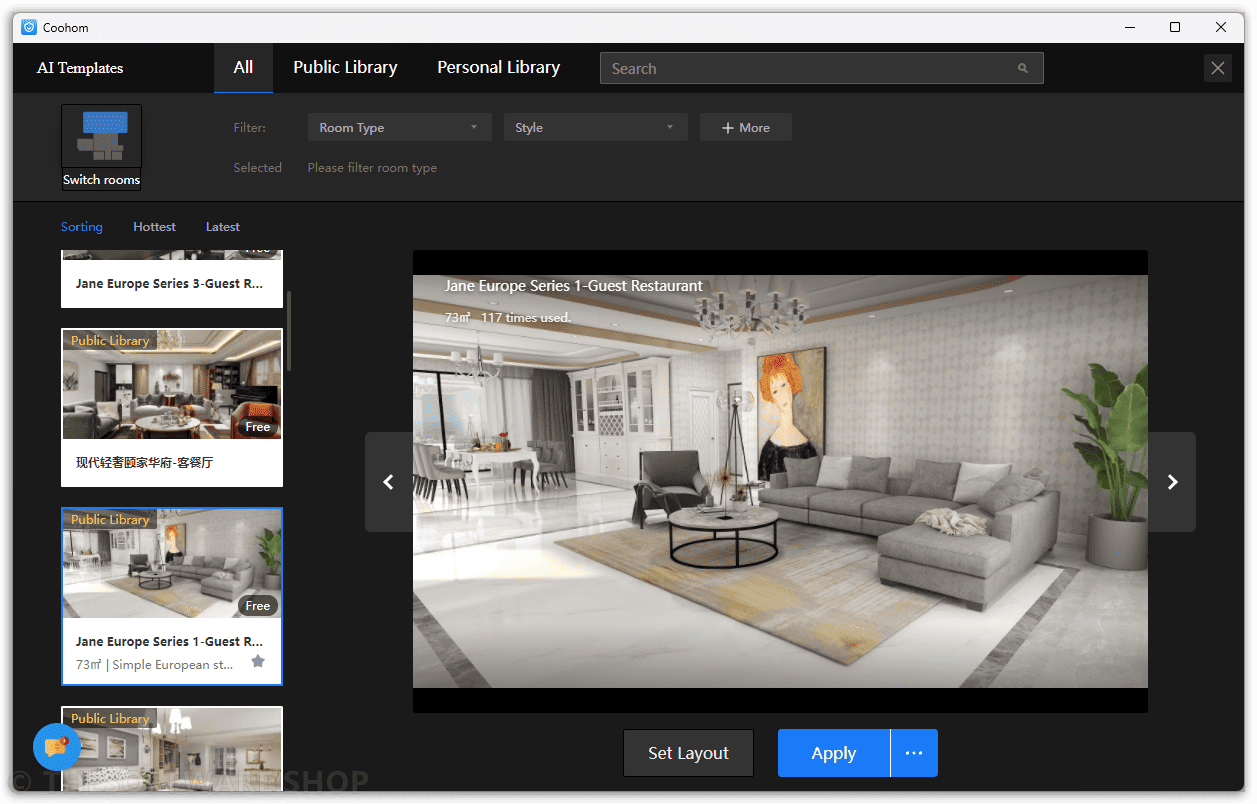Screen dimensions: 1257x804
Task: Sort templates by Latest
Action: click(223, 227)
